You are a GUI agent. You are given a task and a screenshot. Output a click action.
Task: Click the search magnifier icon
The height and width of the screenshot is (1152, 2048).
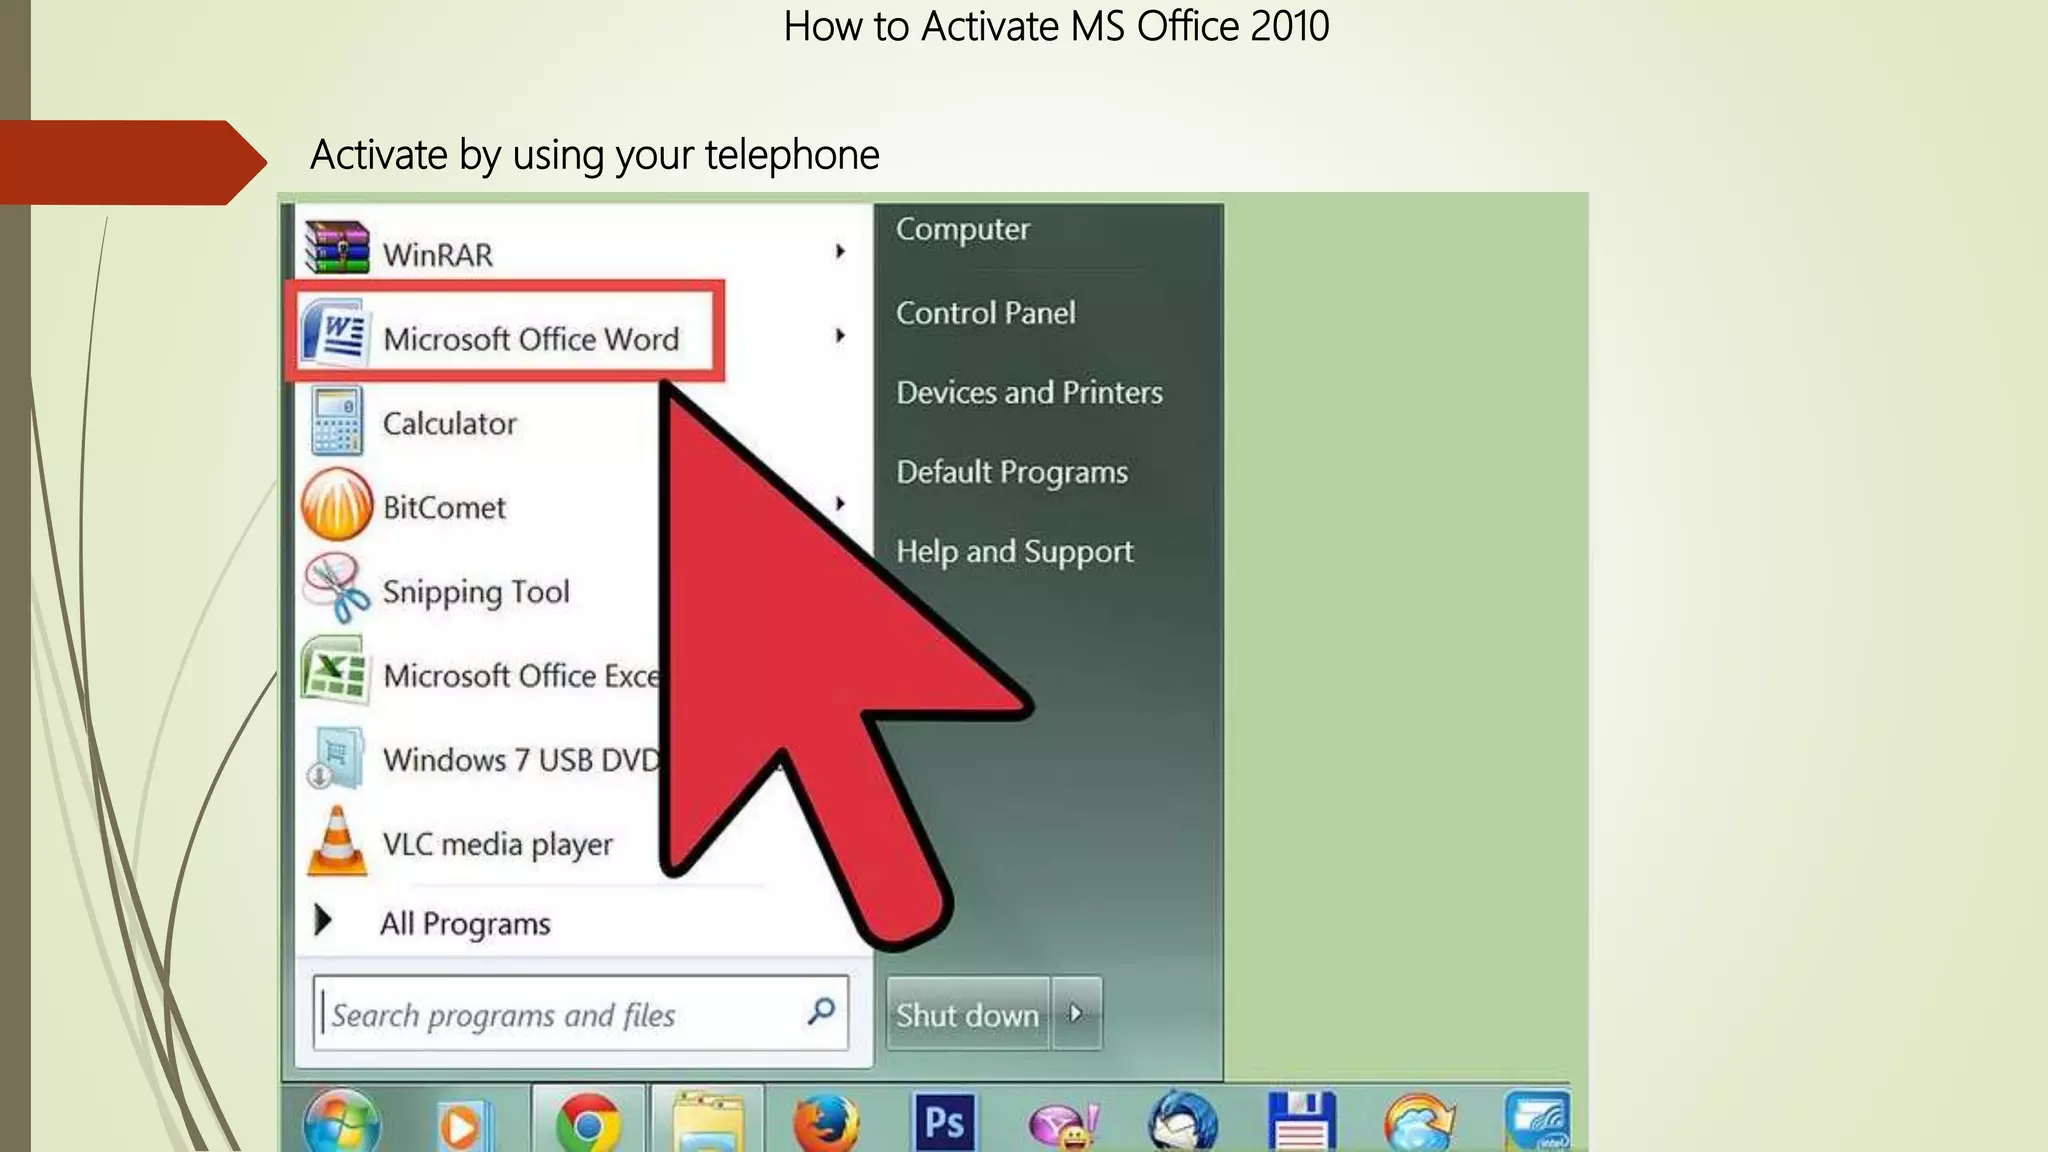[x=821, y=1011]
